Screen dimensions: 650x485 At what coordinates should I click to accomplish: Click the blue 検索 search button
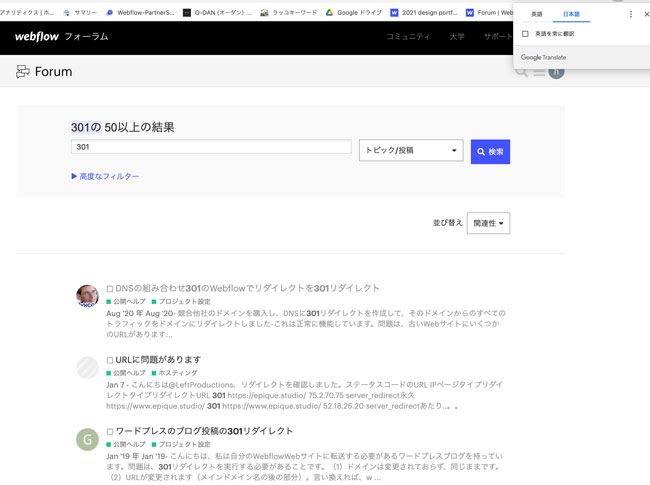pyautogui.click(x=490, y=152)
